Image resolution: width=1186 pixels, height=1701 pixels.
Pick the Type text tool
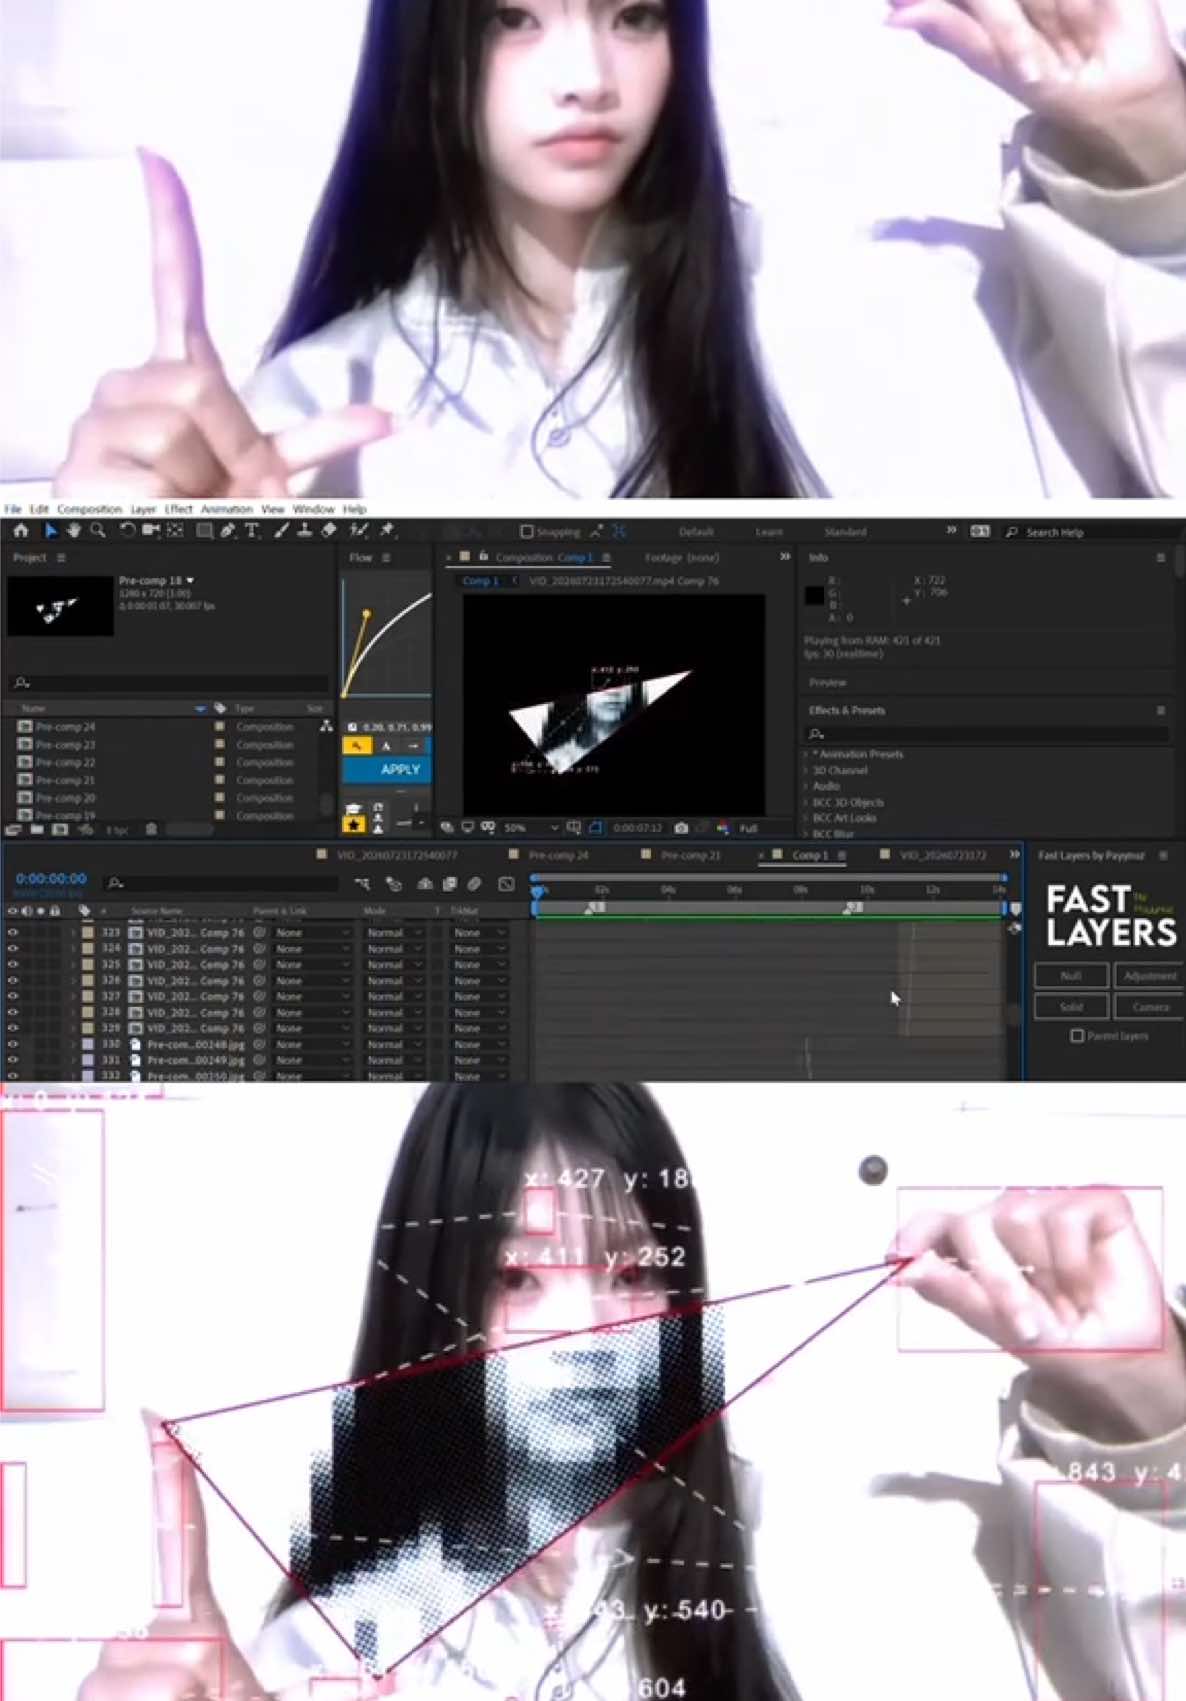(x=252, y=531)
